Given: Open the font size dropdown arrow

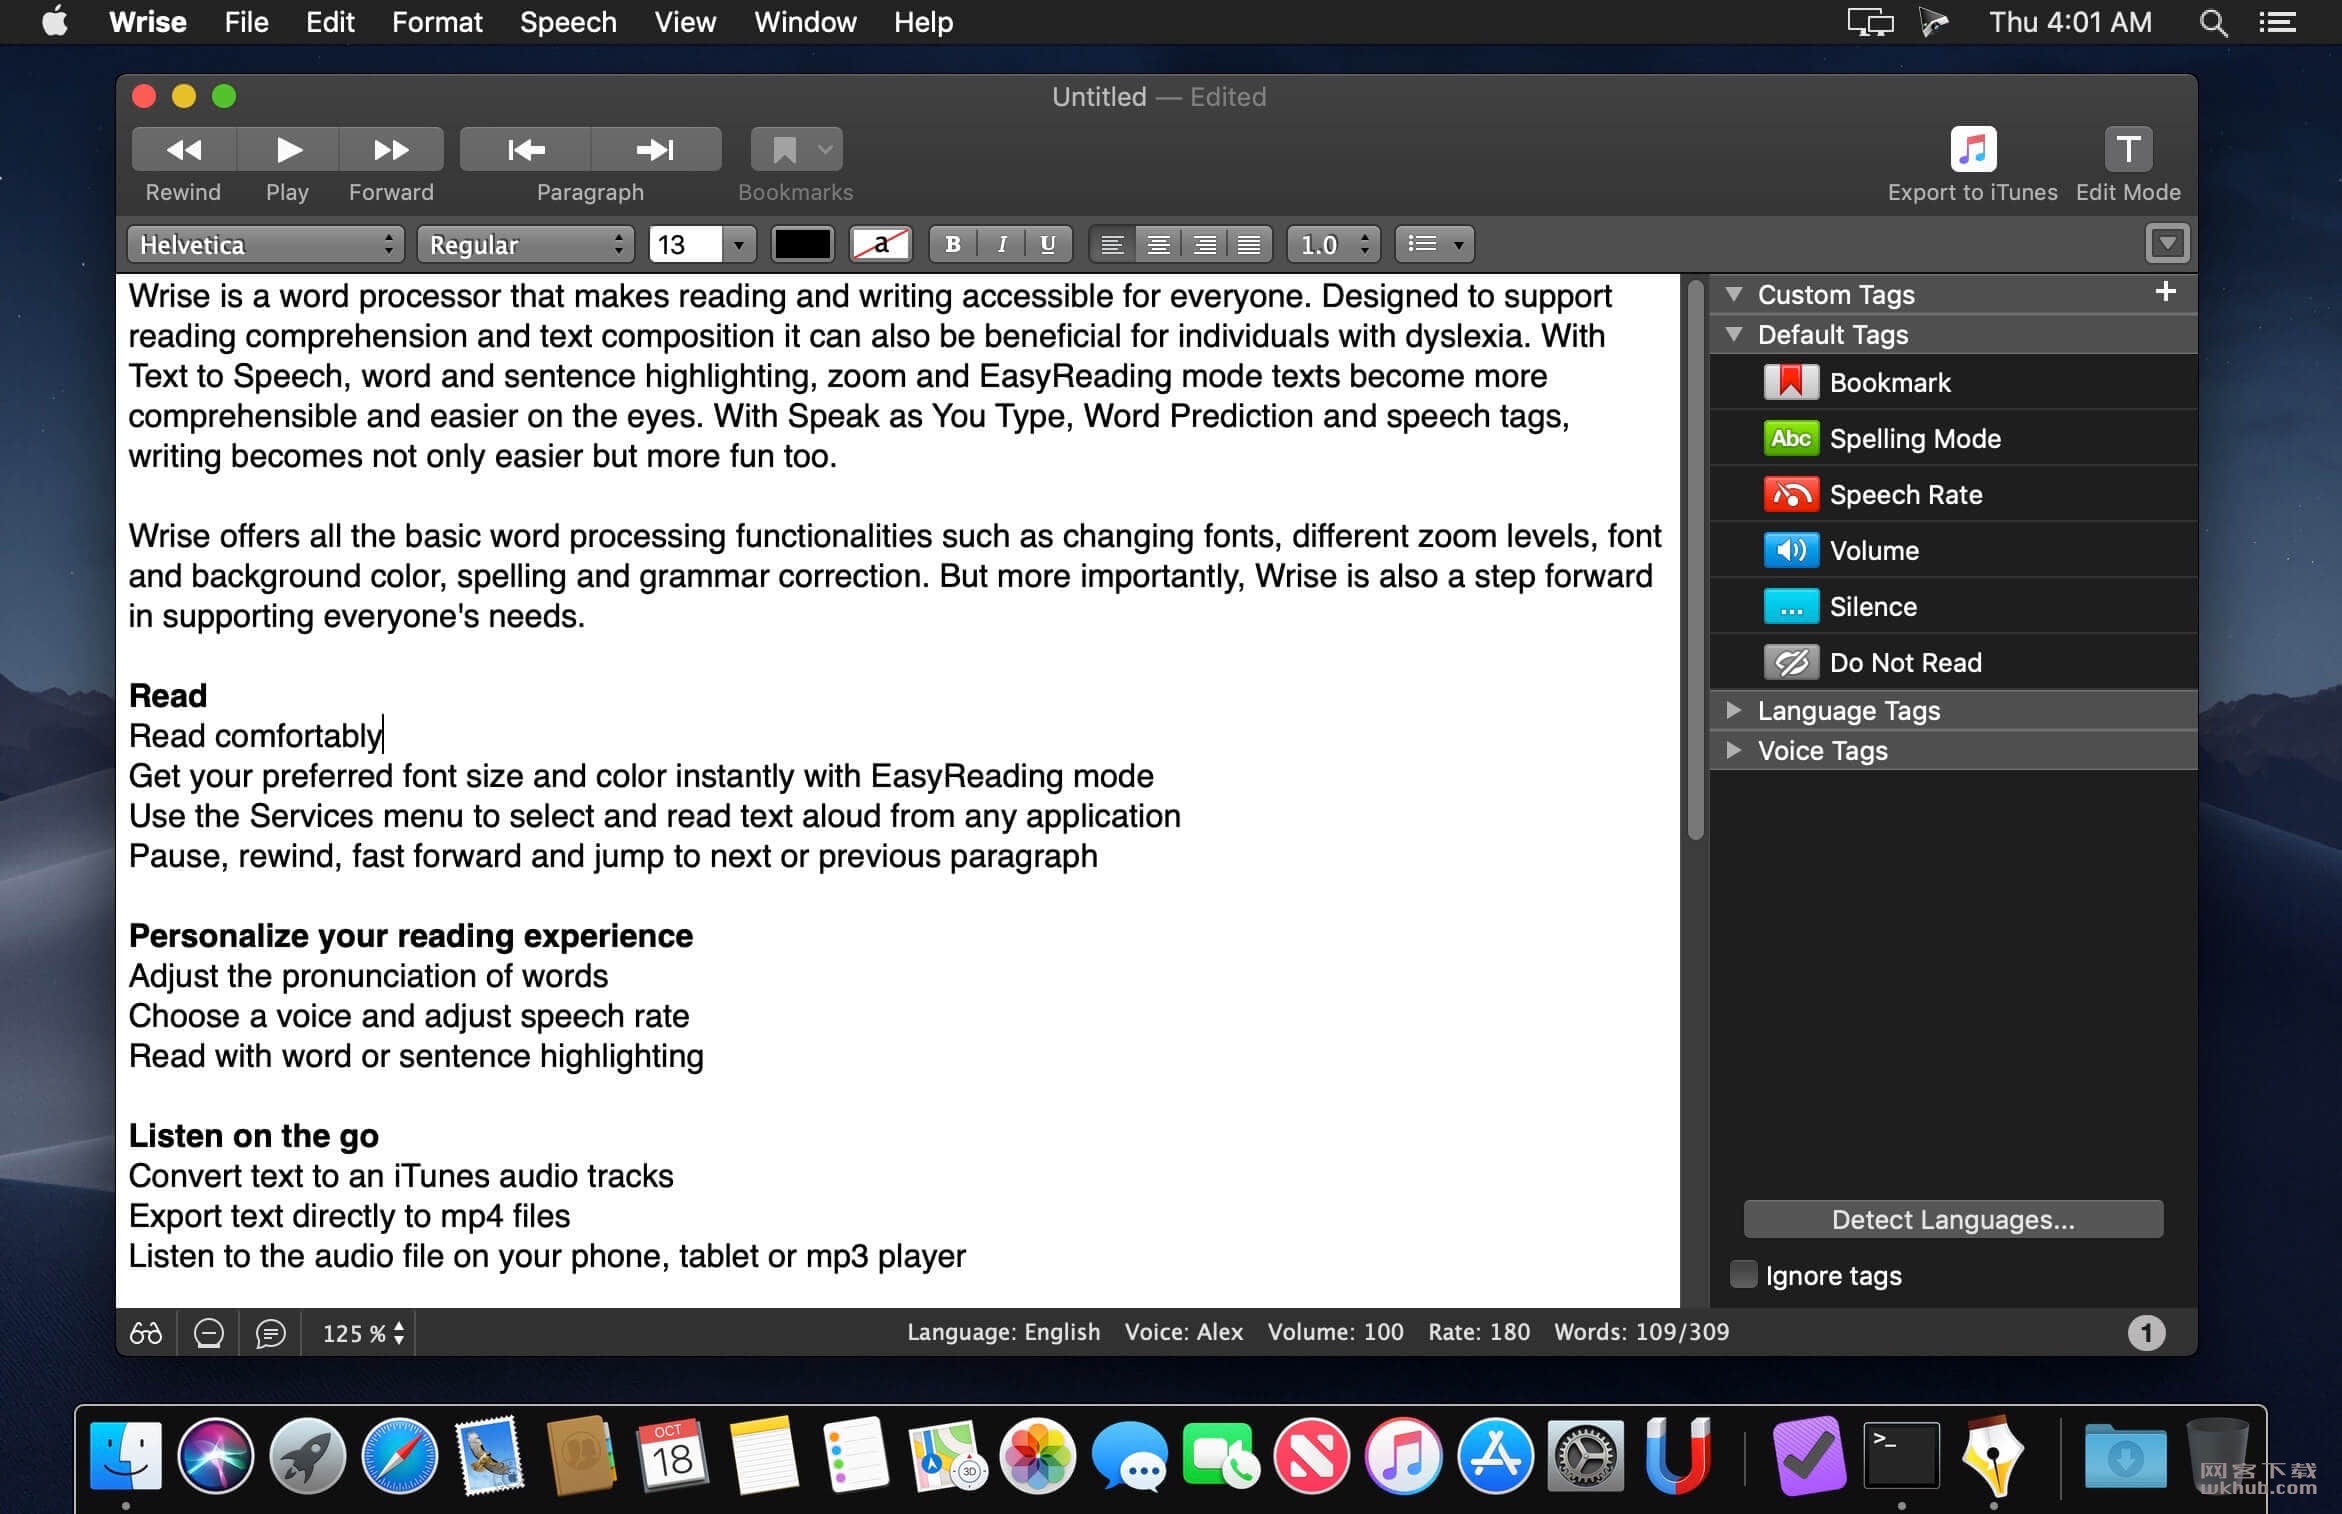Looking at the screenshot, I should pos(739,244).
